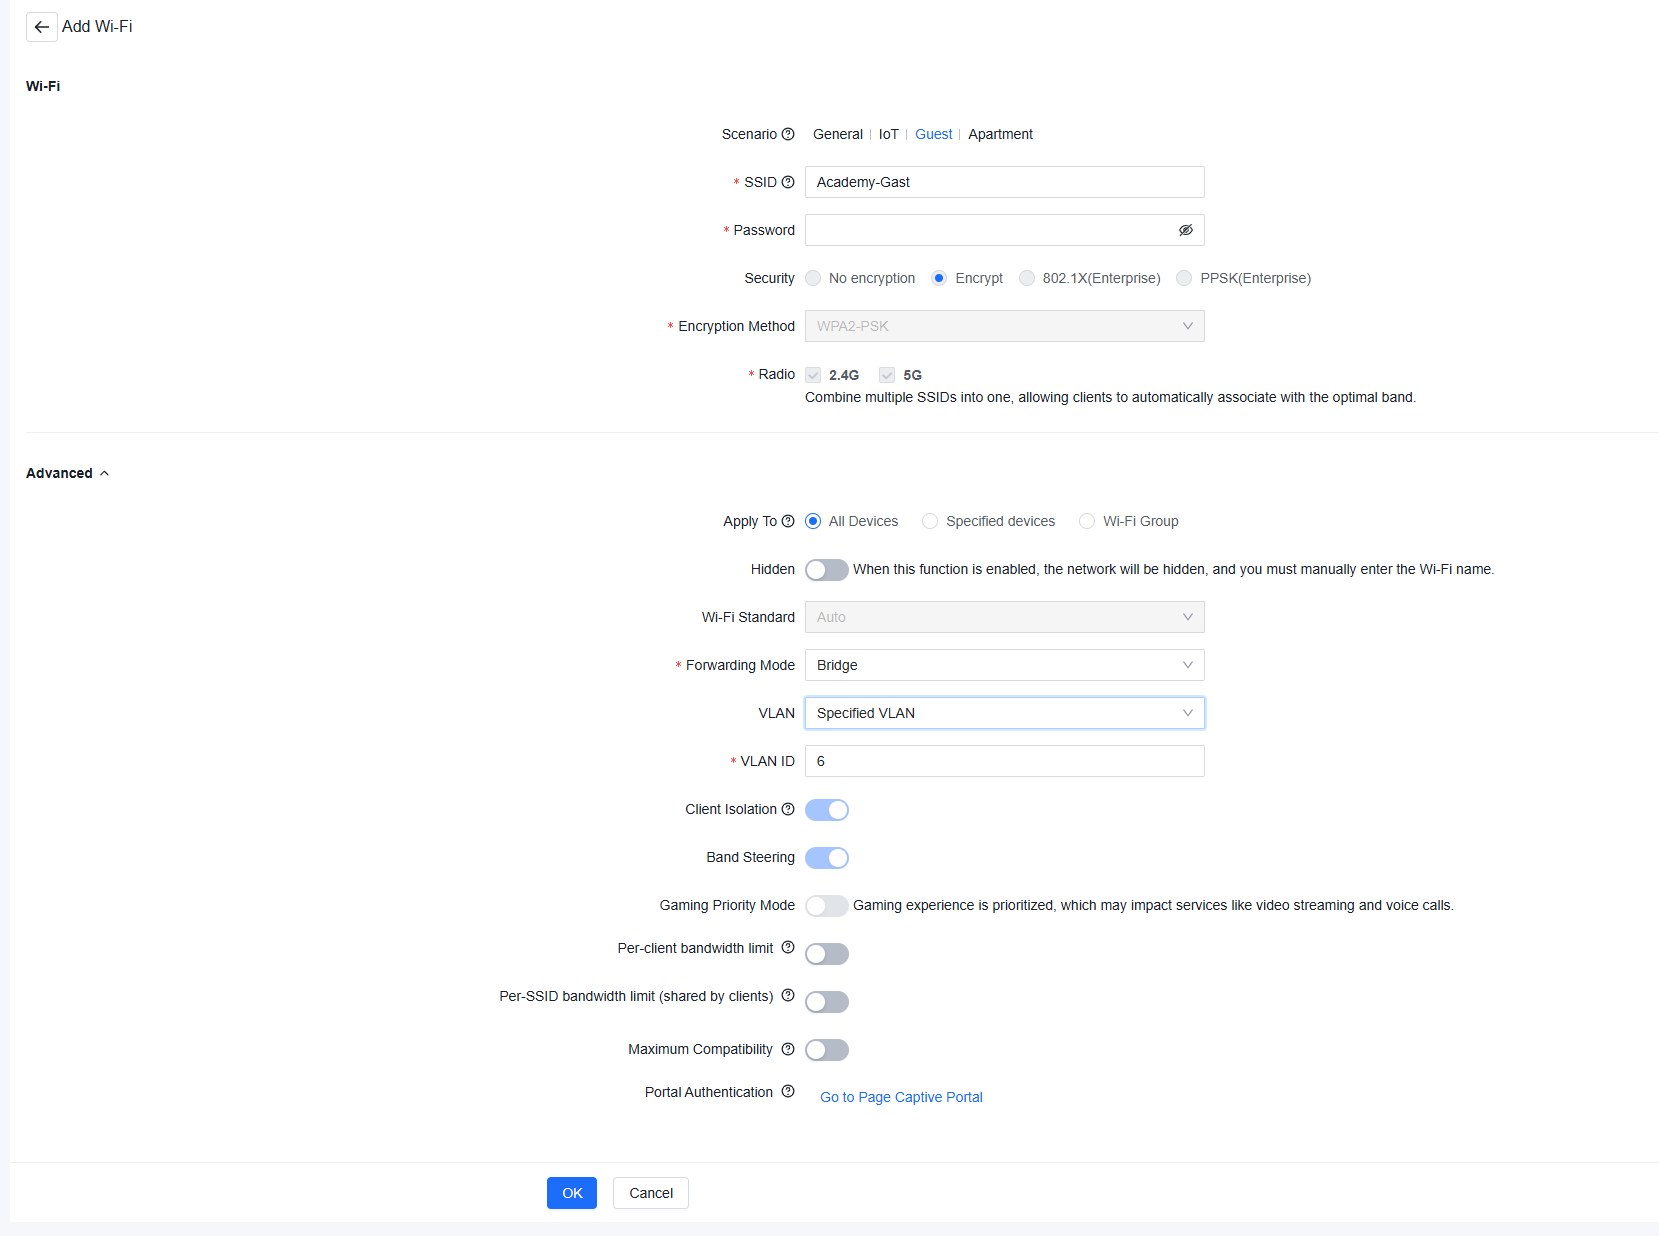Select the Guest scenario

[934, 134]
